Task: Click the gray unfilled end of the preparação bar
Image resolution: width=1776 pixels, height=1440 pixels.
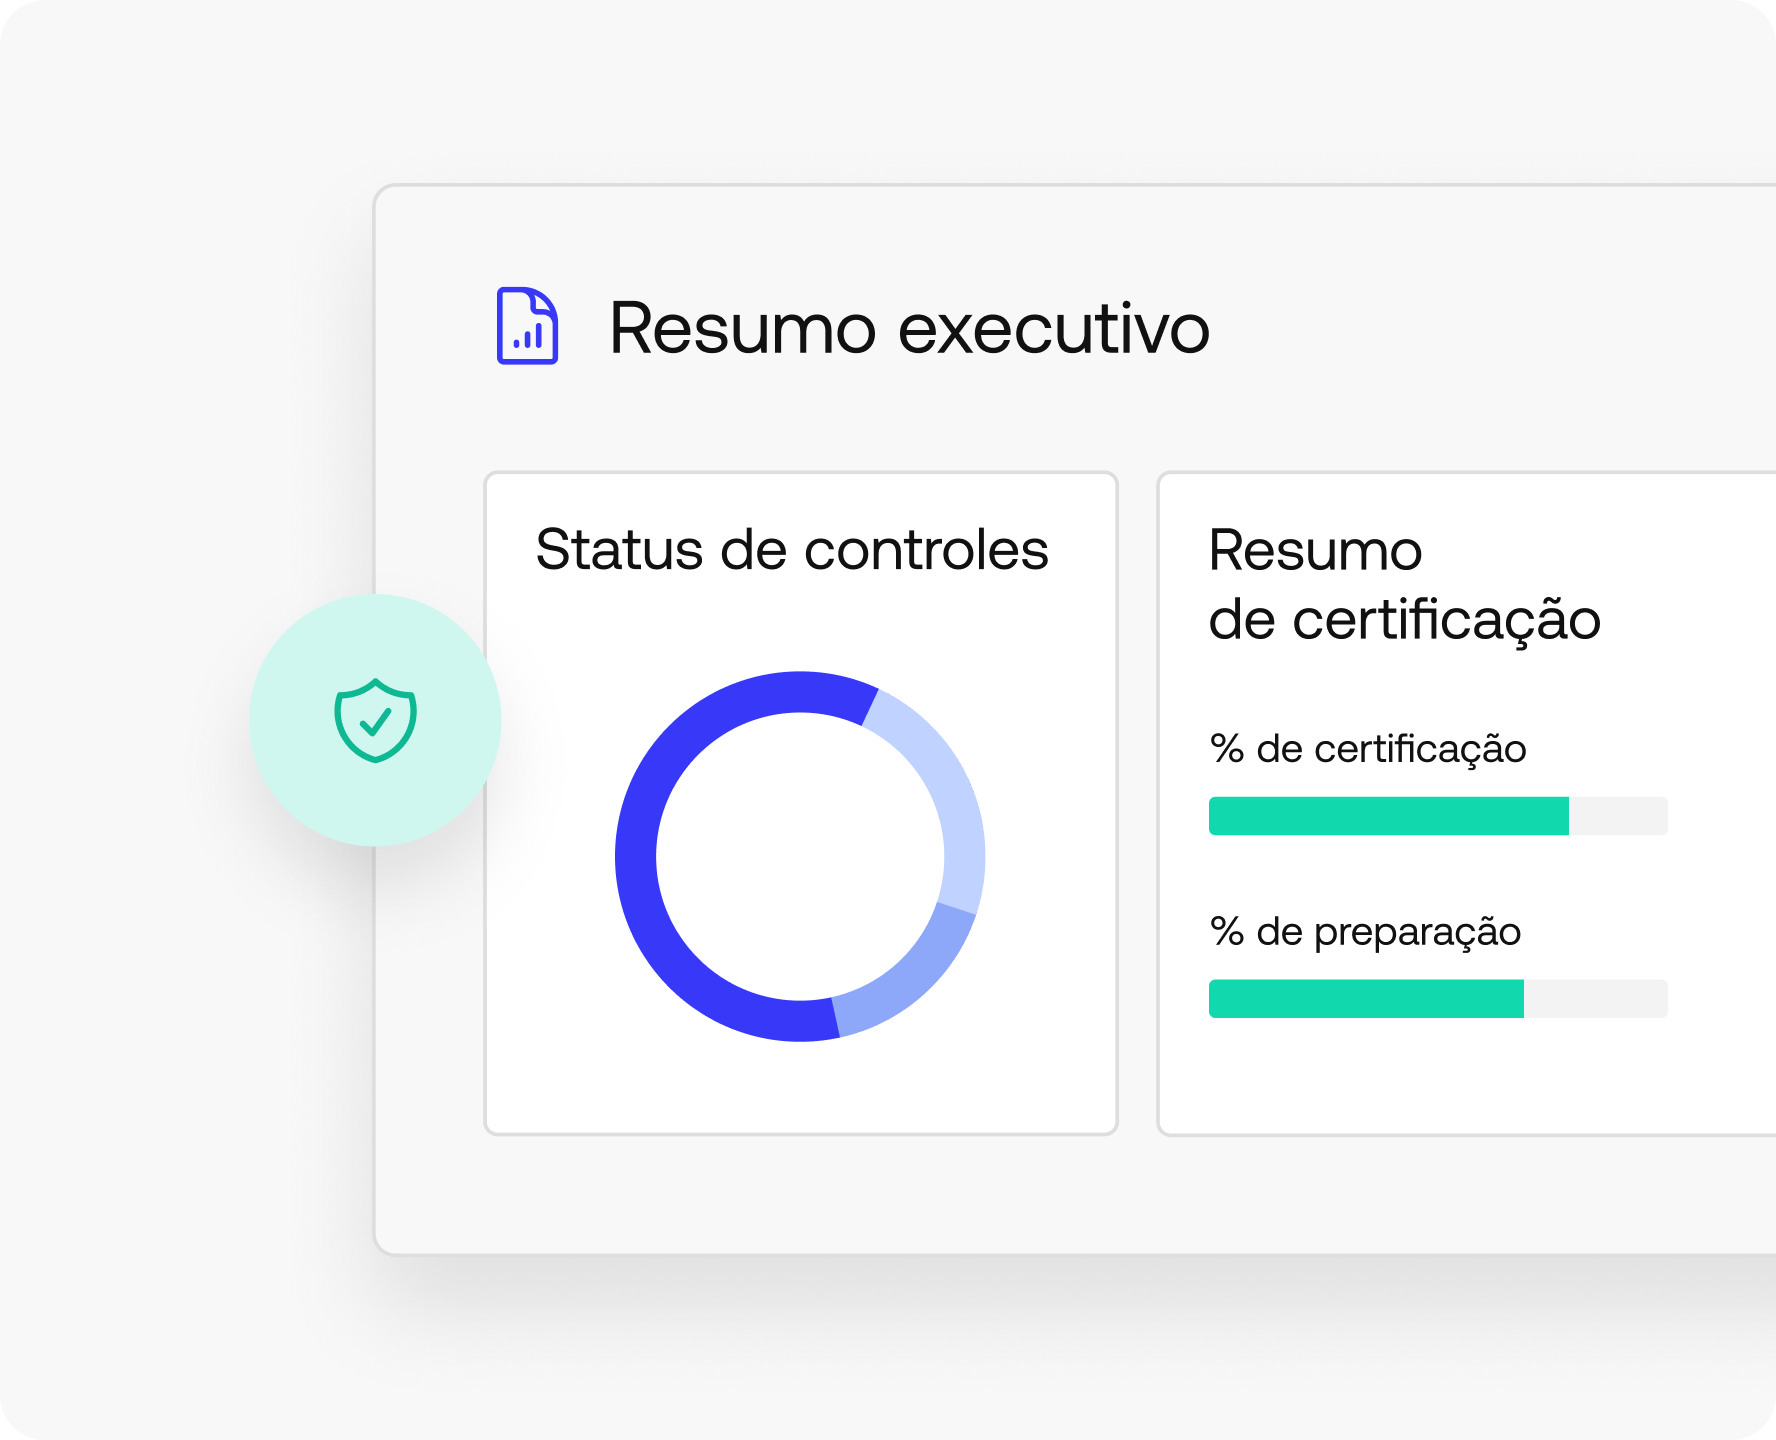Action: pos(1595,999)
